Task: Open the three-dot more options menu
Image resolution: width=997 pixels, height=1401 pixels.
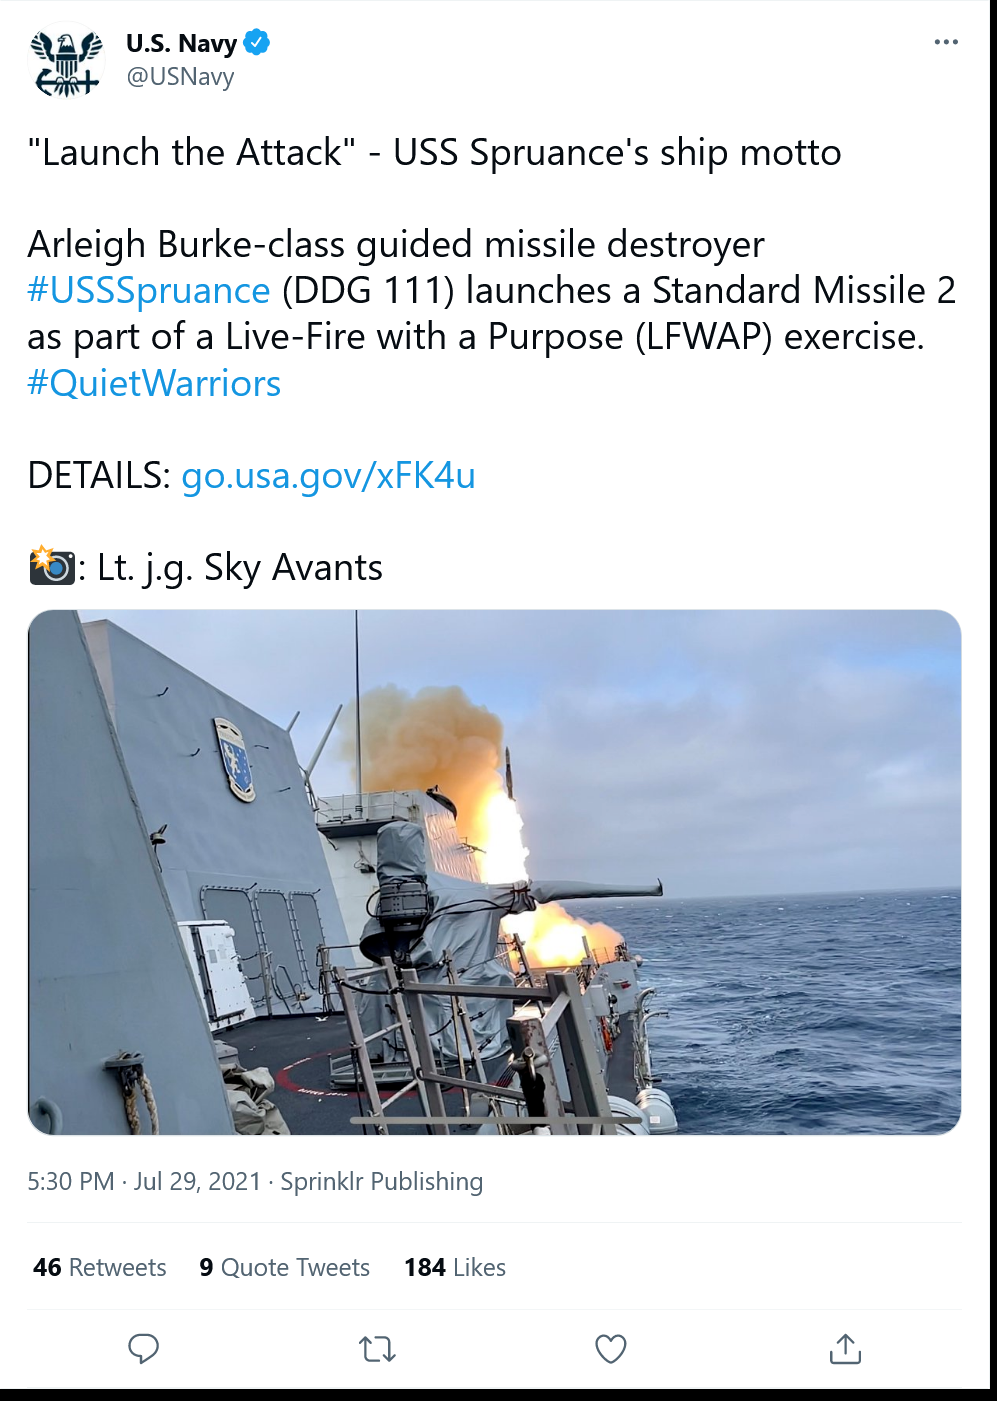Action: pos(946,42)
